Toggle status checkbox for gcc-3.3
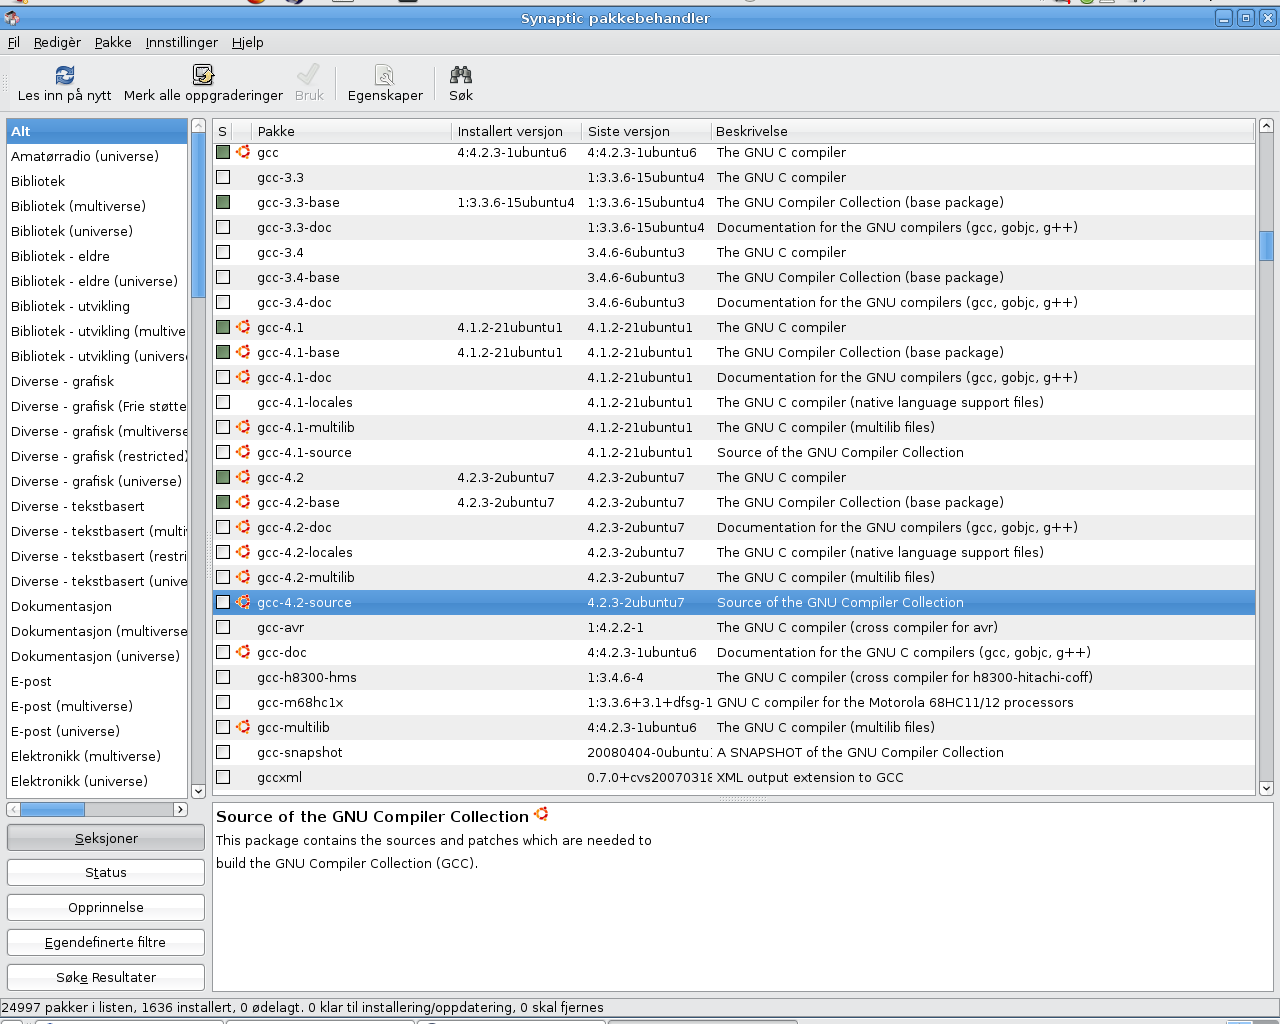 [223, 177]
